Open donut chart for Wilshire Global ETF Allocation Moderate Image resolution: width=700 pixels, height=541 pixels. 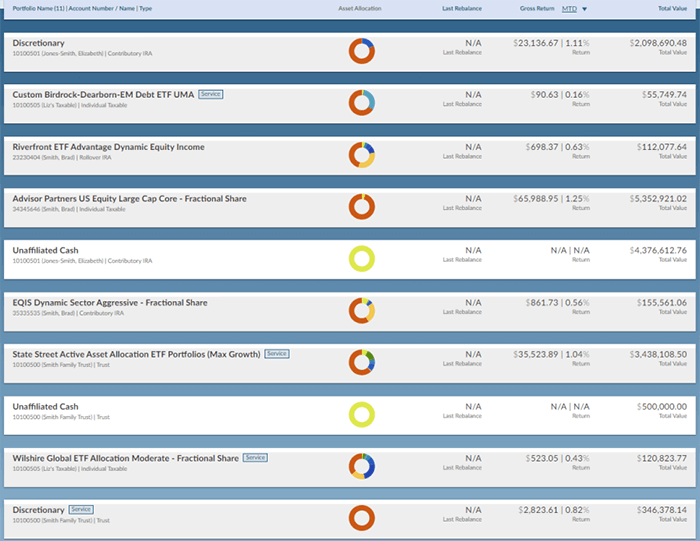point(362,466)
